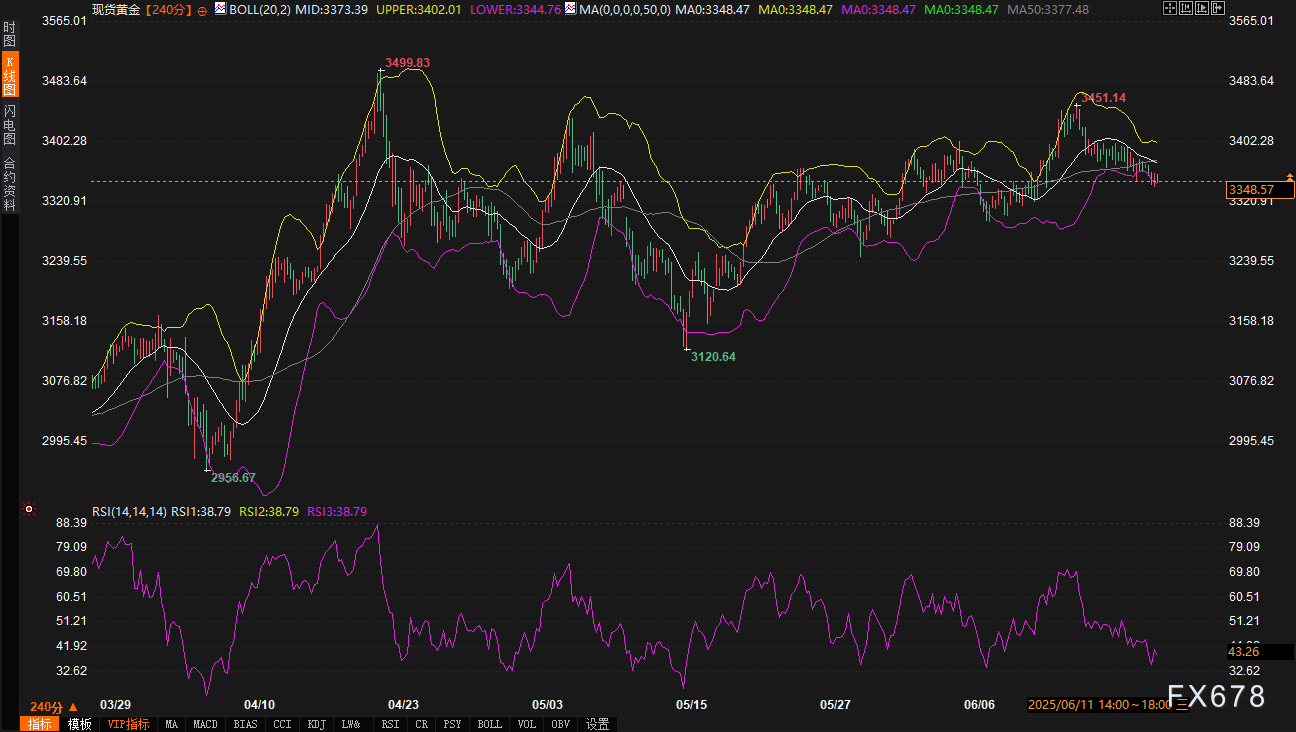This screenshot has width=1296, height=732.
Task: Click the jump-to-latest arrow icon
Action: pos(1220,8)
